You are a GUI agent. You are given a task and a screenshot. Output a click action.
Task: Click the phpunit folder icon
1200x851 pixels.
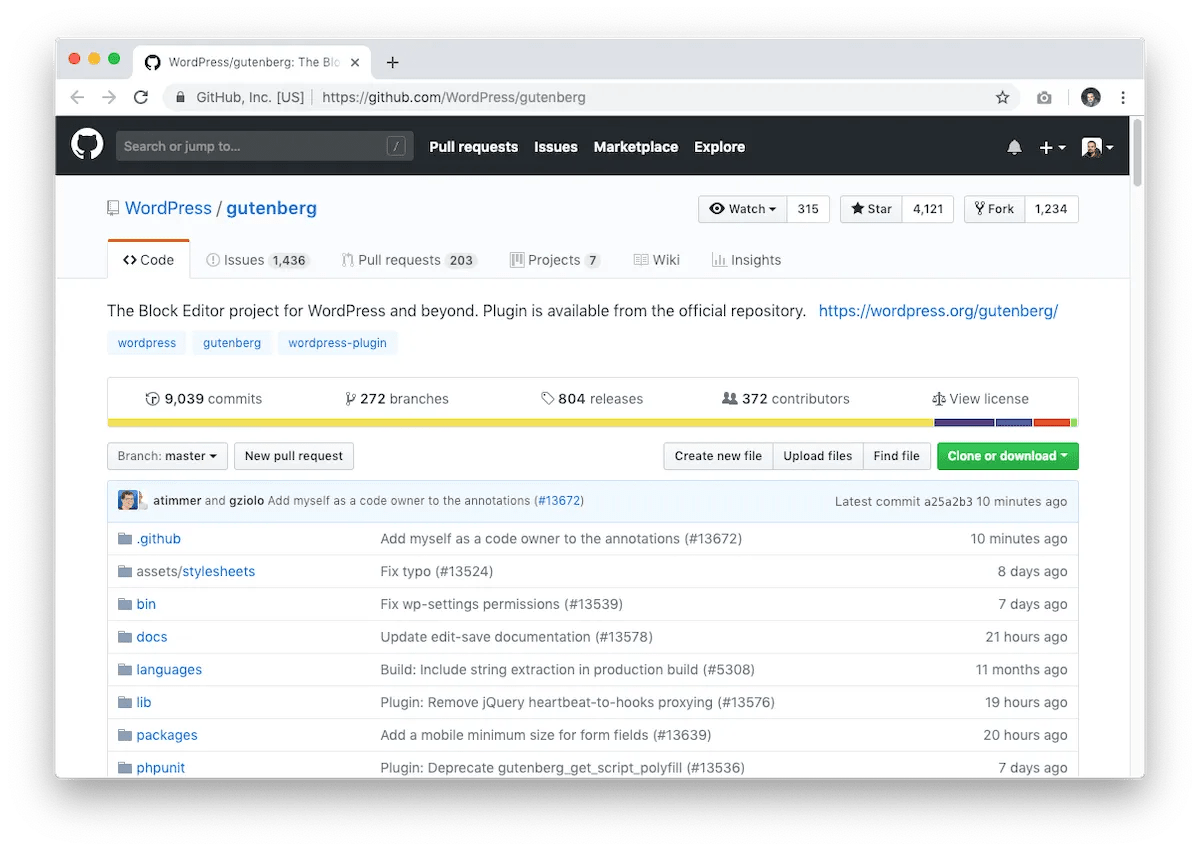125,767
